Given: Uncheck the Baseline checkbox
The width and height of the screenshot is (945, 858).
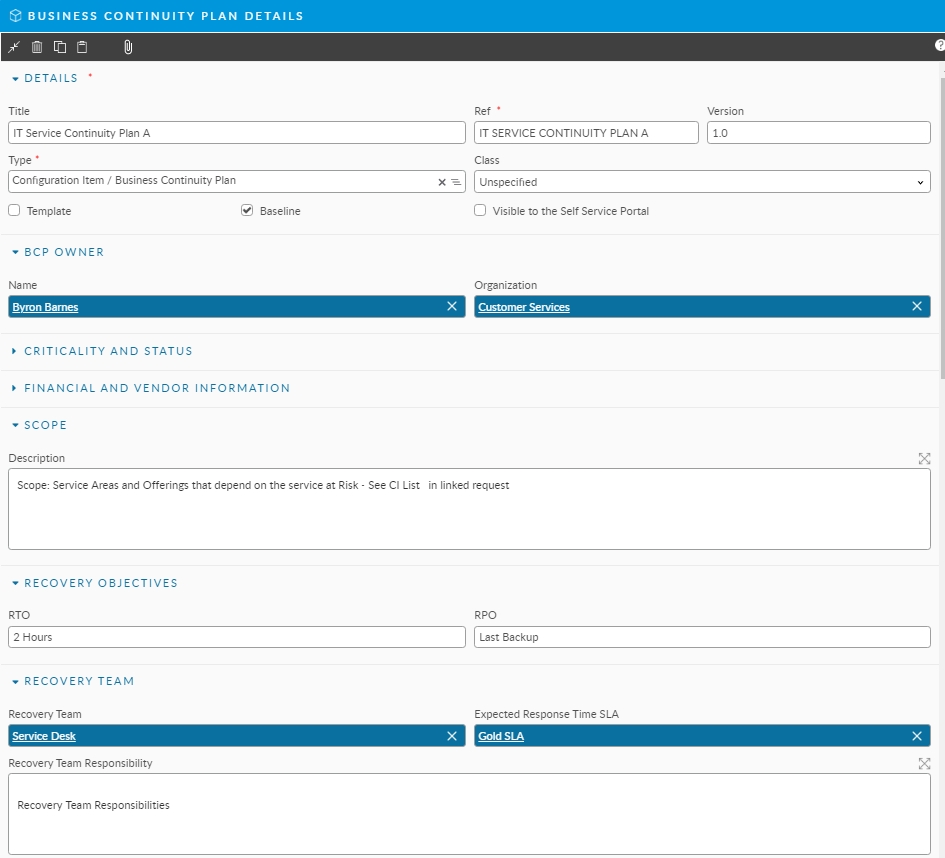Looking at the screenshot, I should coord(247,211).
